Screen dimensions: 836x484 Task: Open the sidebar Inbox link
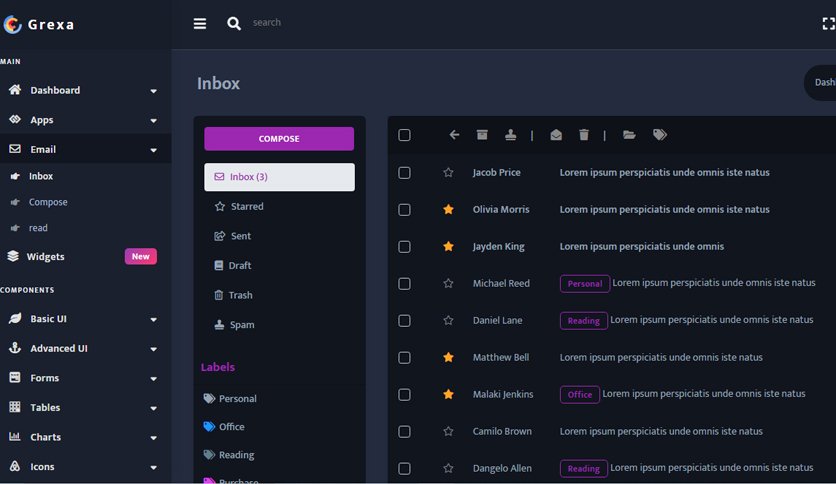41,176
